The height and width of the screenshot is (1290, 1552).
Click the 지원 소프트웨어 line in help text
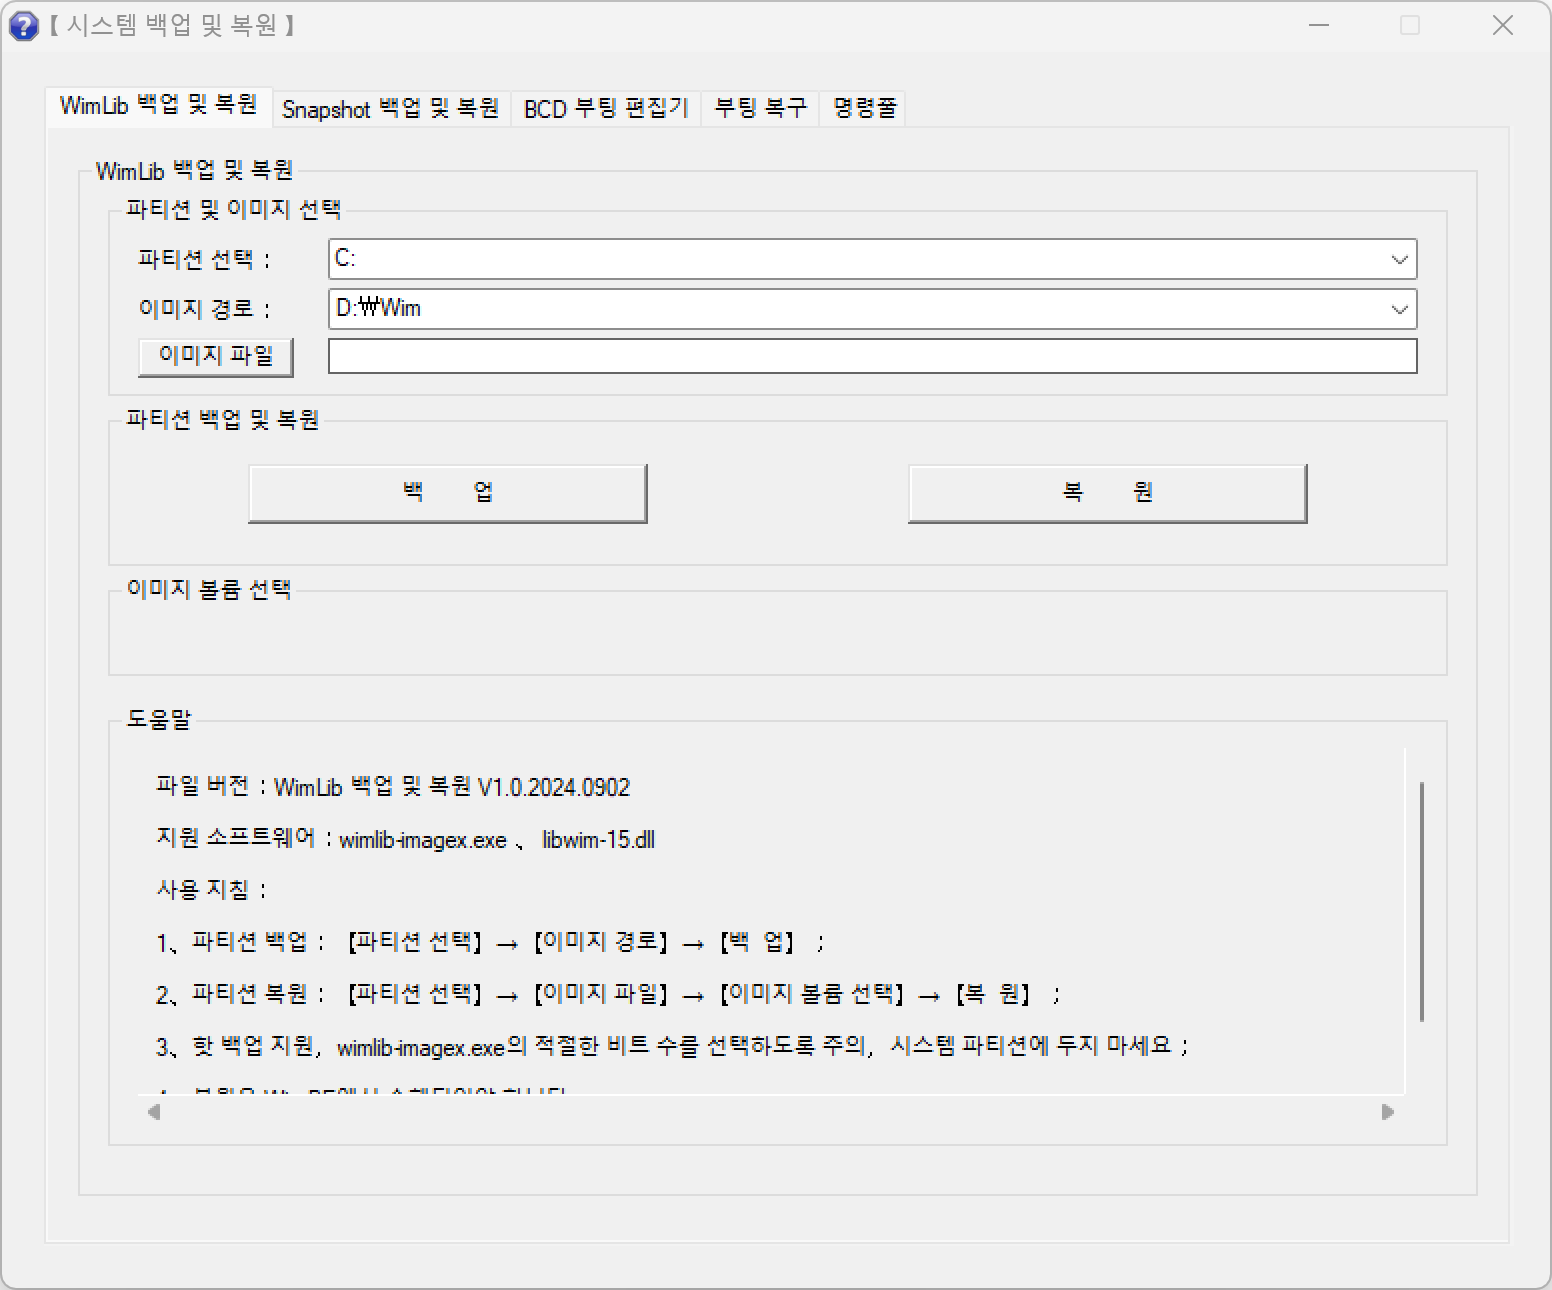pyautogui.click(x=405, y=839)
